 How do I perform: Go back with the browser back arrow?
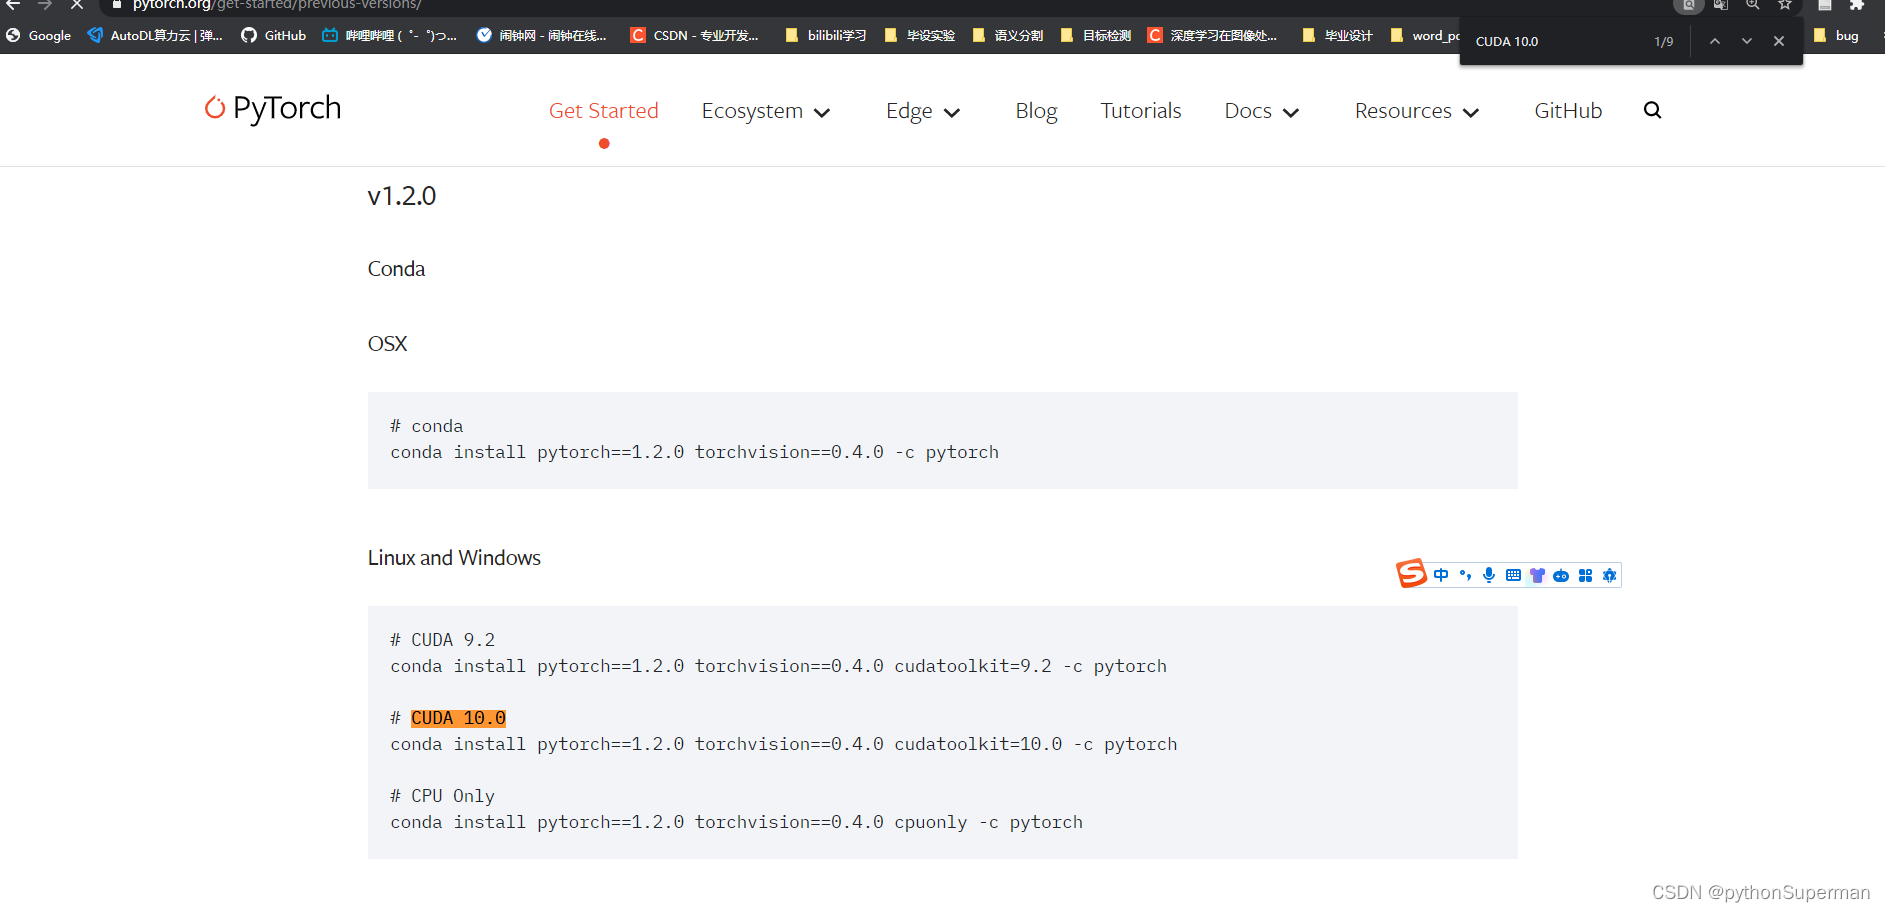pos(13,5)
